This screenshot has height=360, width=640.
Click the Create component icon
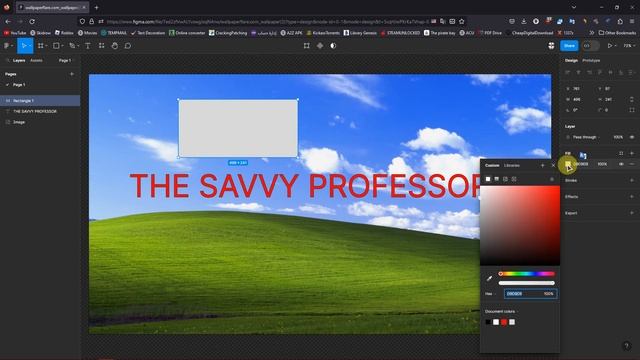click(x=320, y=46)
